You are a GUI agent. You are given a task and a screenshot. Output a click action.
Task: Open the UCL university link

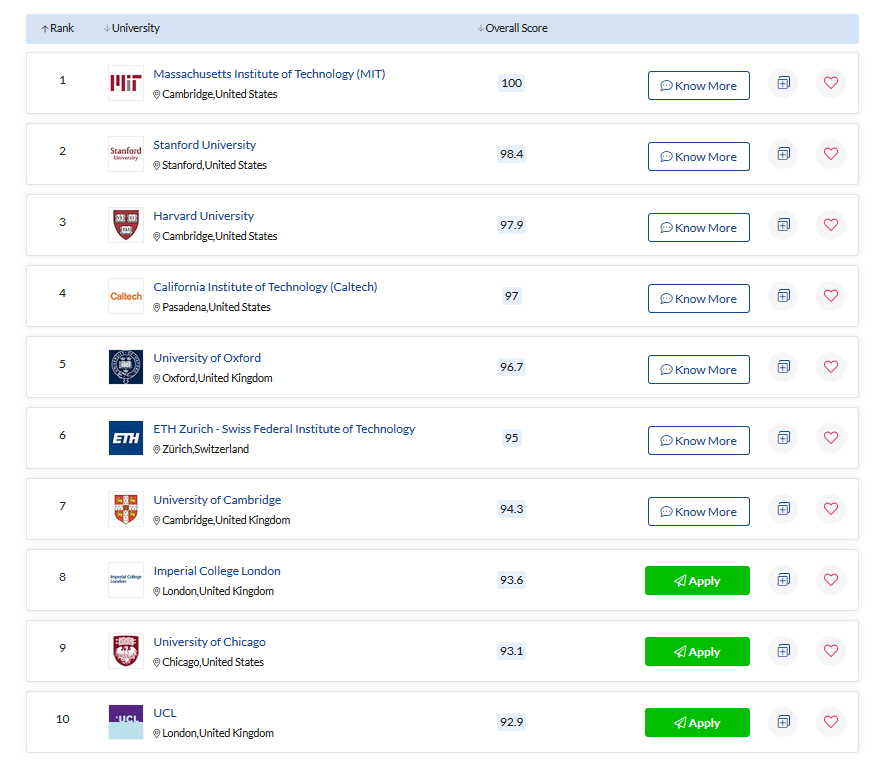(165, 713)
